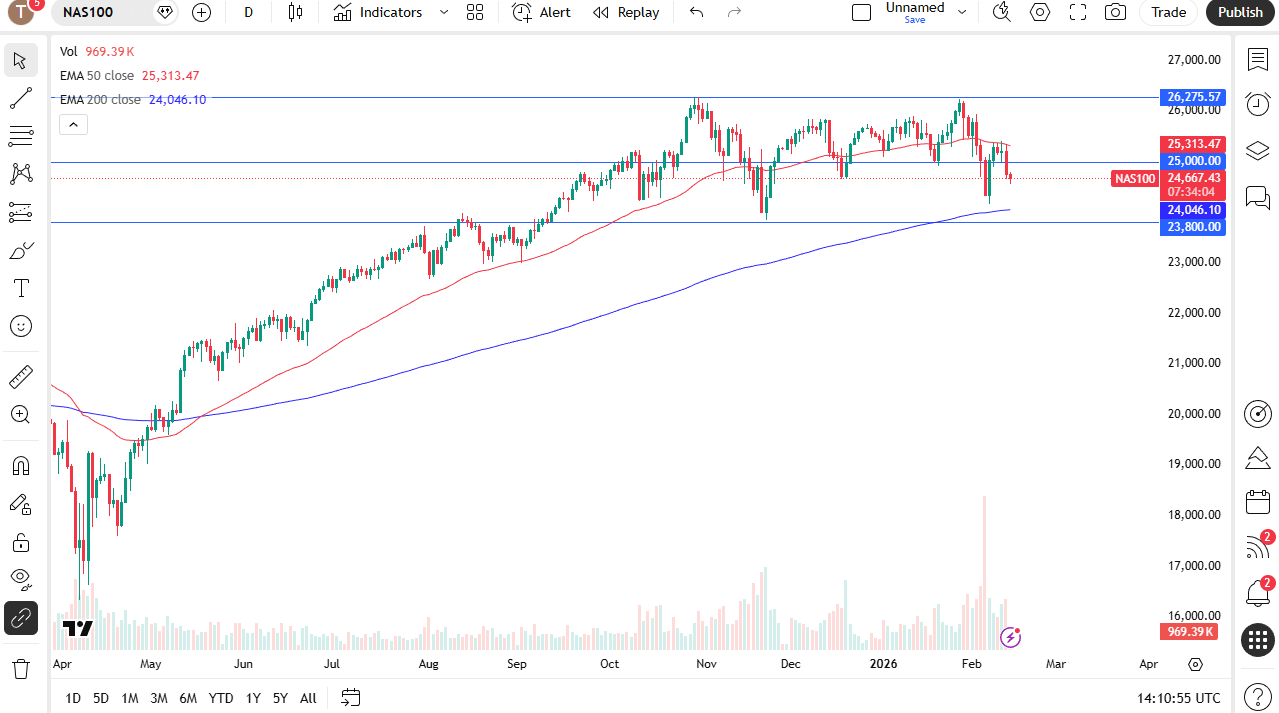Switch to 1M date range
Viewport: 1279px width, 713px height.
click(x=130, y=698)
